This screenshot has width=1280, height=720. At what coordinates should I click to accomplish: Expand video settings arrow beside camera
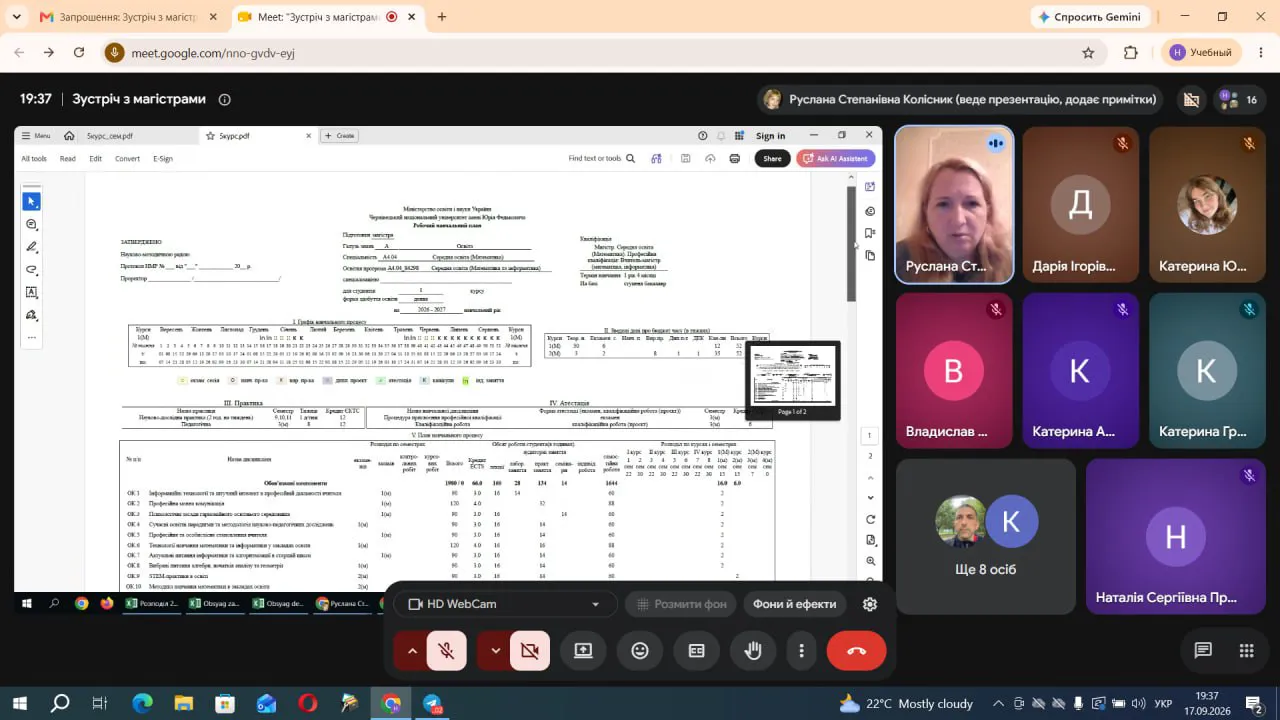[x=494, y=651]
